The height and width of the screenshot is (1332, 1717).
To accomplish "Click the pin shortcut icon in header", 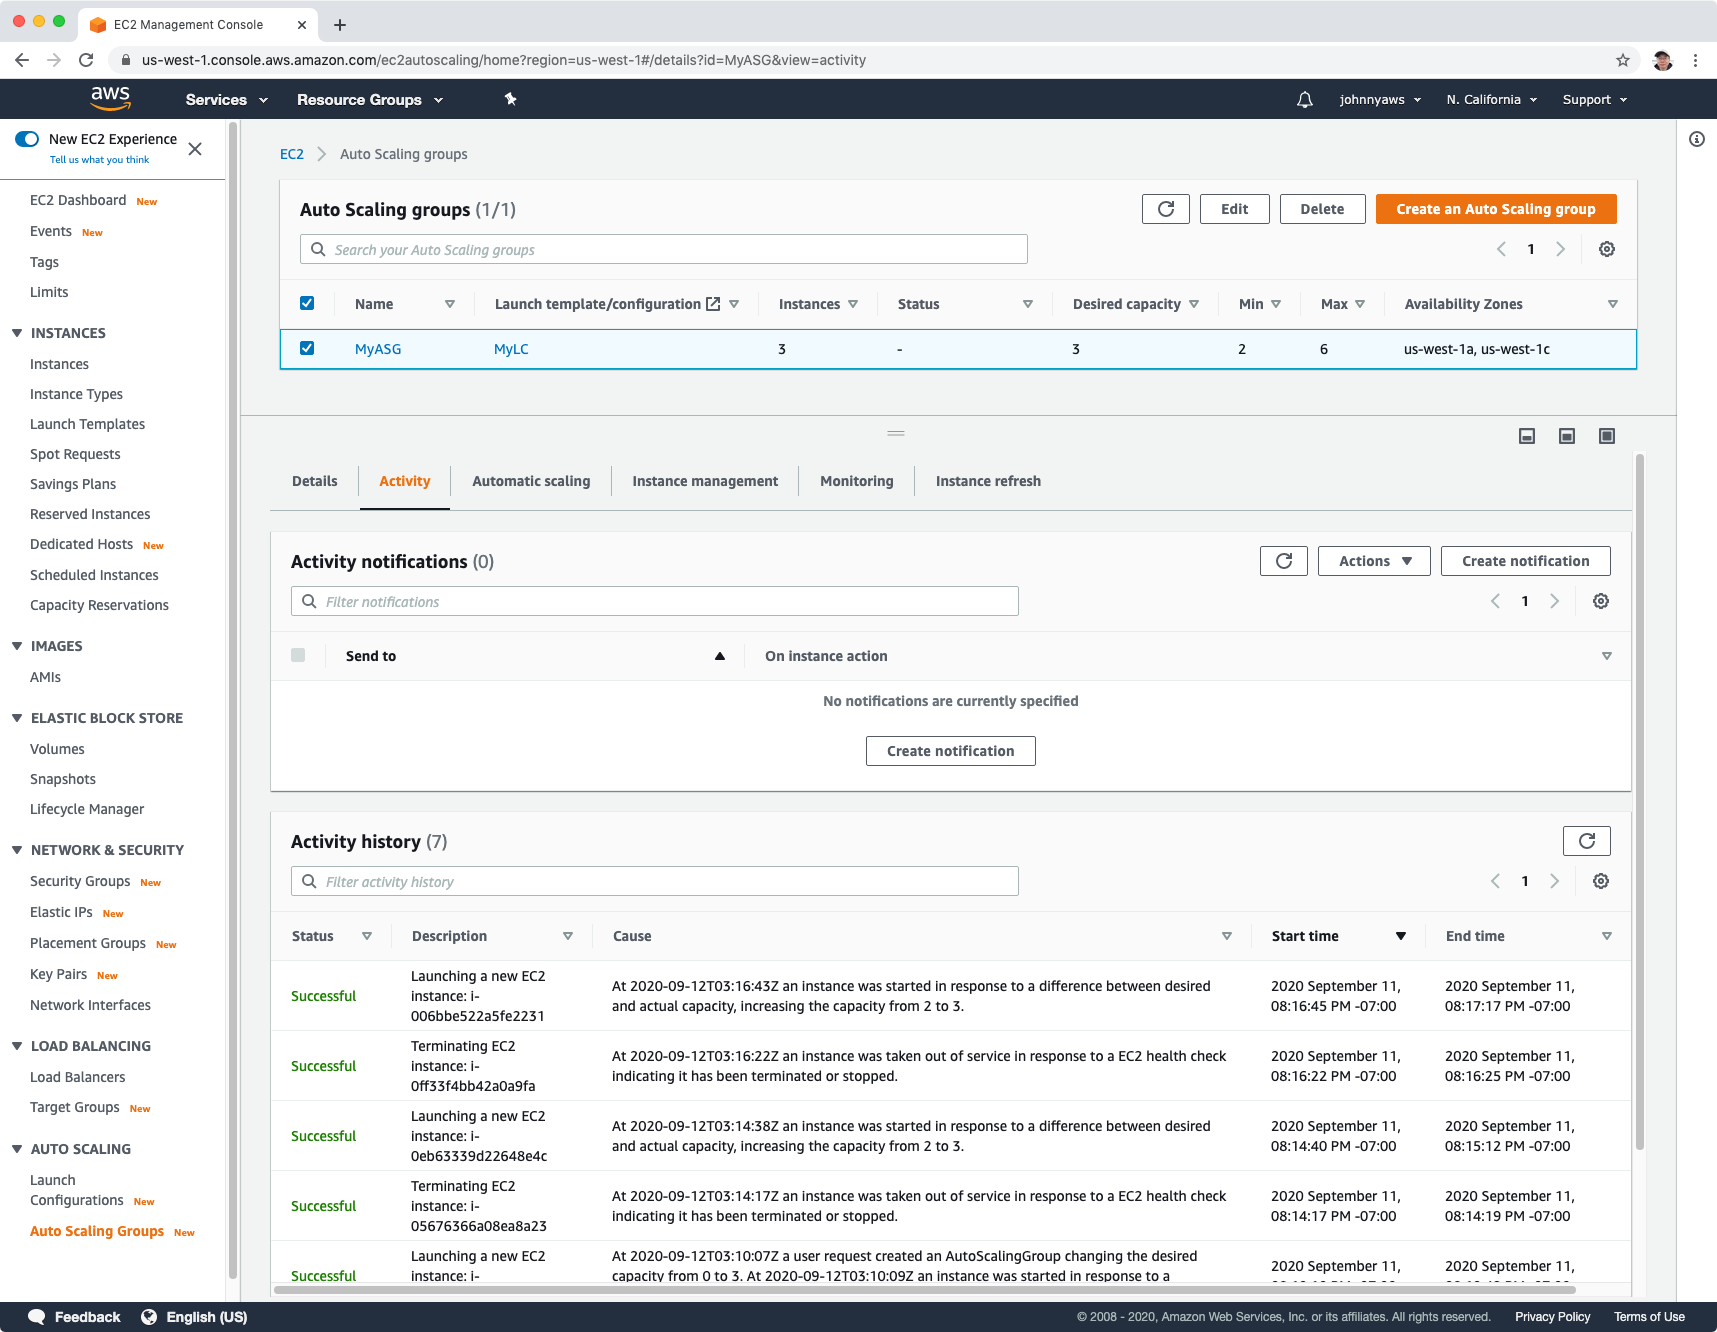I will tap(510, 99).
